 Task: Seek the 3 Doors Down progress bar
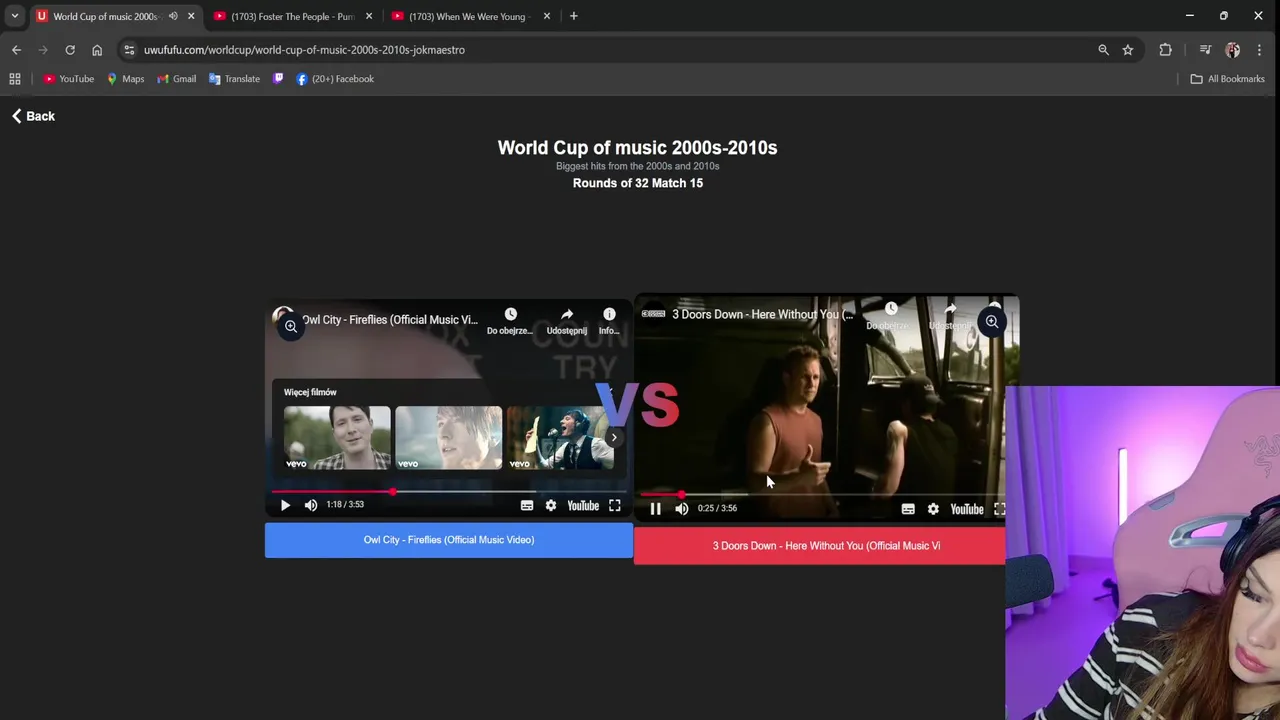[822, 494]
